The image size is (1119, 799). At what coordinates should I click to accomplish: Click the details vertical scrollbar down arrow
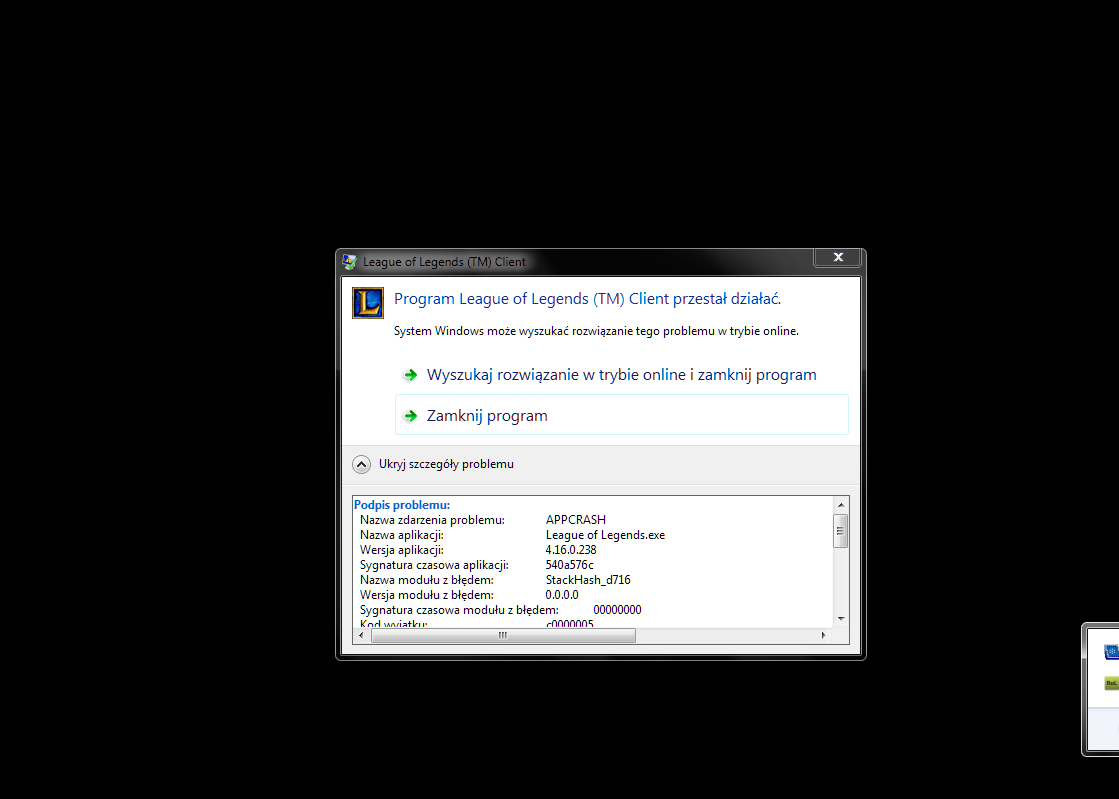841,619
